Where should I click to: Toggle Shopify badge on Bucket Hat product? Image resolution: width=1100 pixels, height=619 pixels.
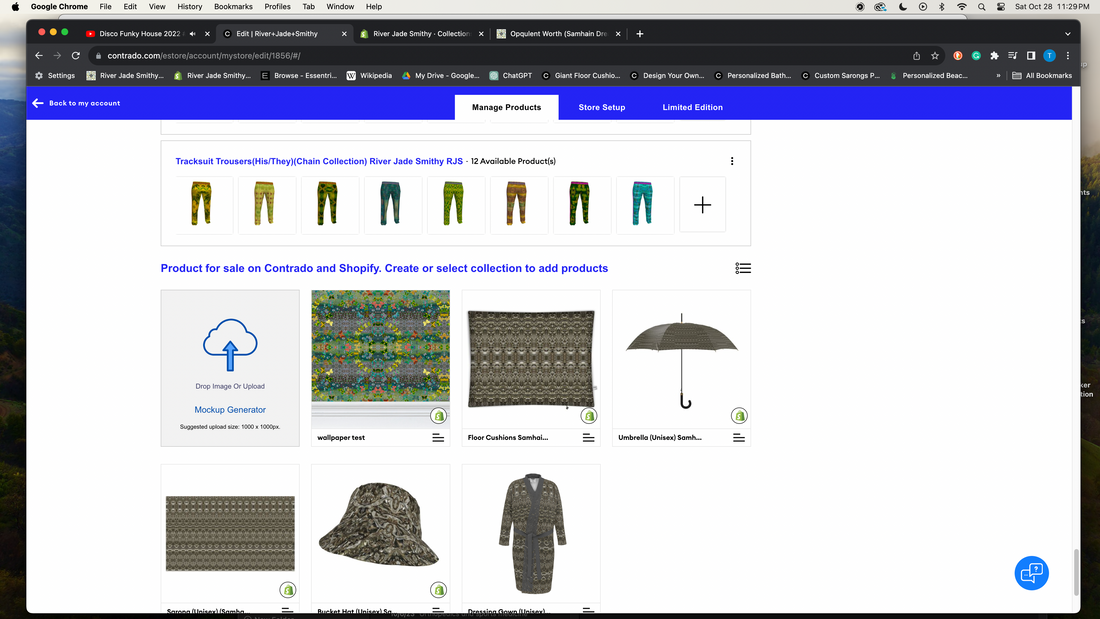438,590
